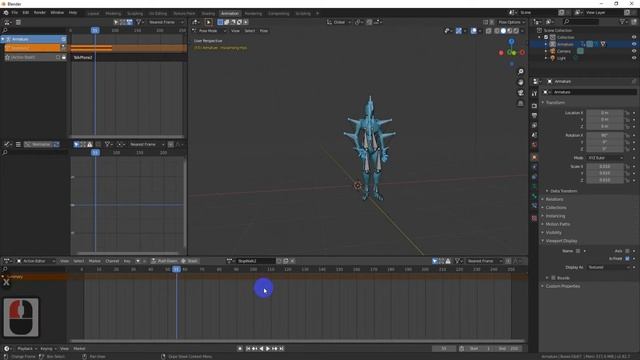Add a new workspace with plus tab
The width and height of the screenshot is (640, 360).
[318, 13]
